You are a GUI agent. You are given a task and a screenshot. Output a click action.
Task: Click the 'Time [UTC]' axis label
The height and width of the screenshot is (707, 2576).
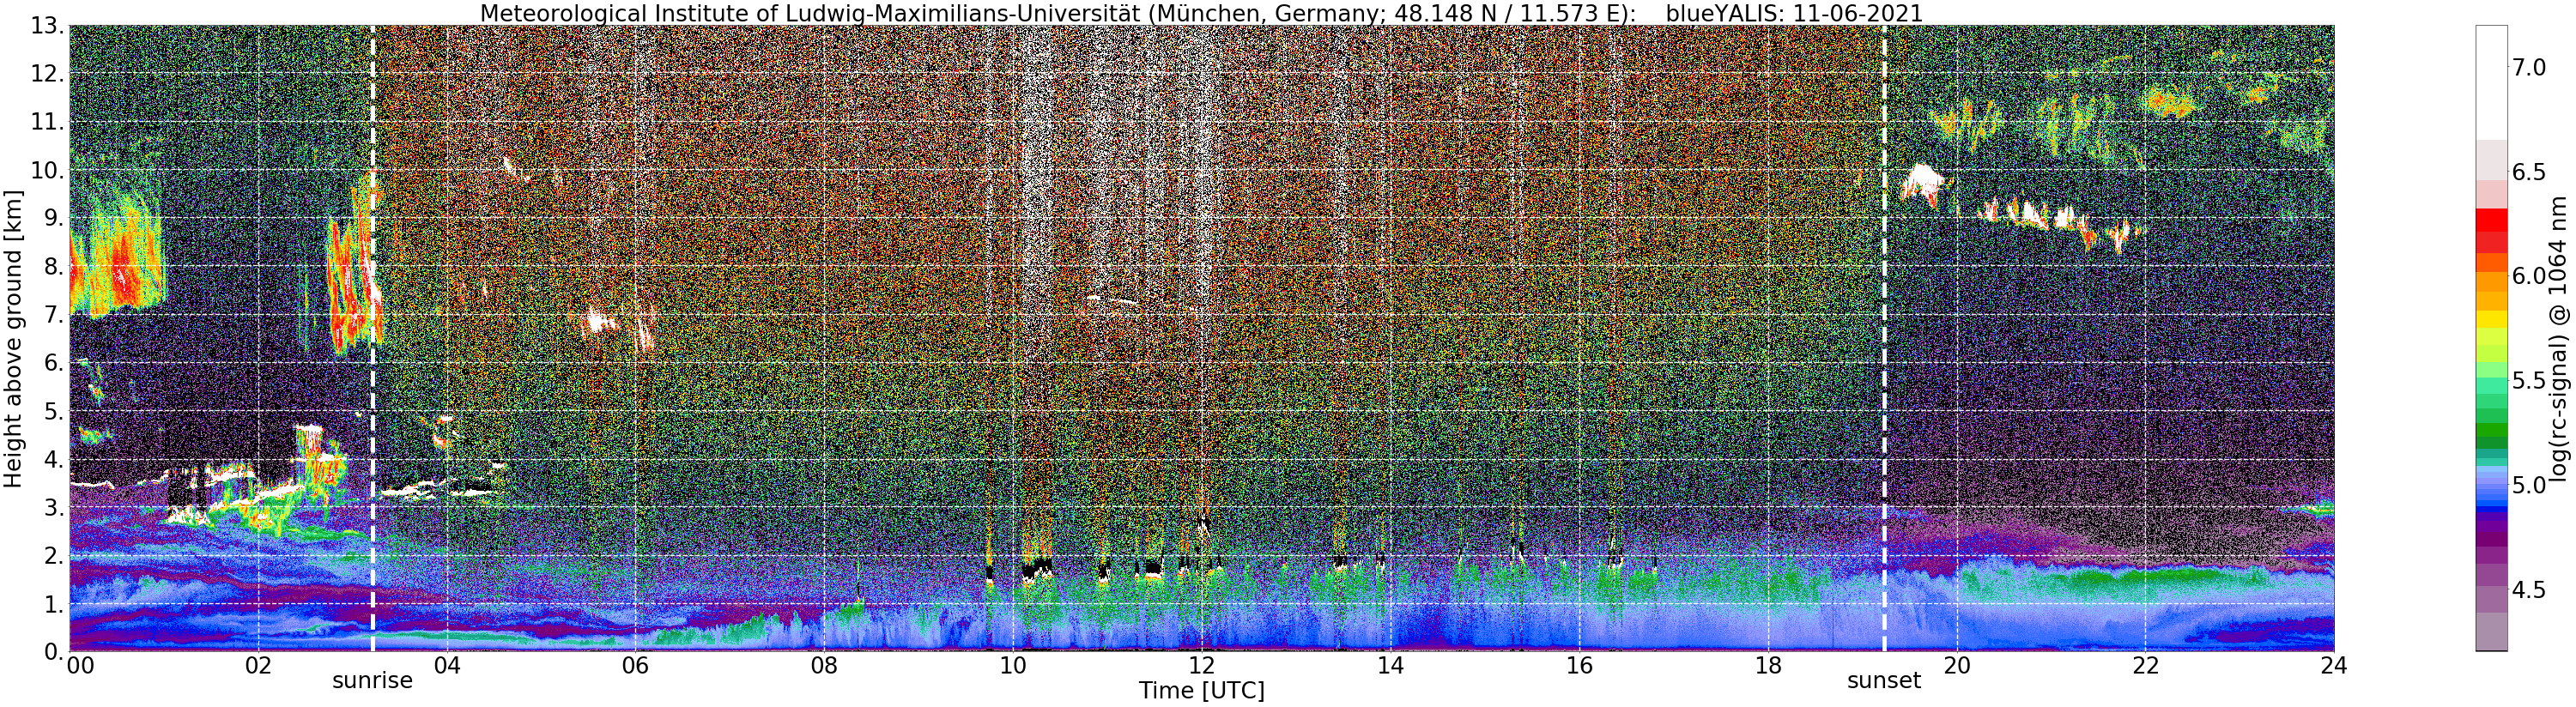pyautogui.click(x=1201, y=691)
